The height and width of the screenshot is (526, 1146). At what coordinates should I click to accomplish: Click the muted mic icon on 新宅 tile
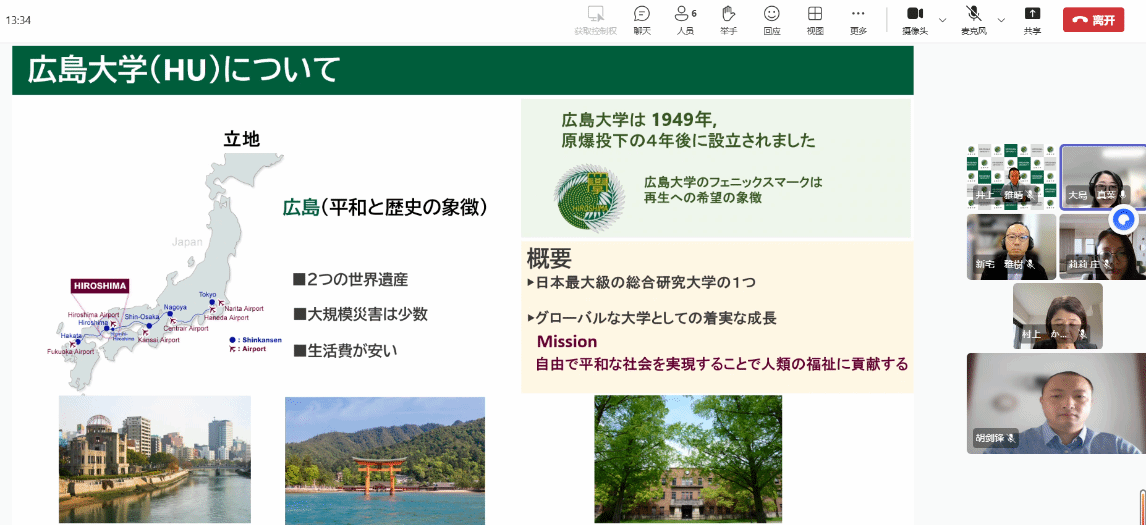pos(1031,264)
